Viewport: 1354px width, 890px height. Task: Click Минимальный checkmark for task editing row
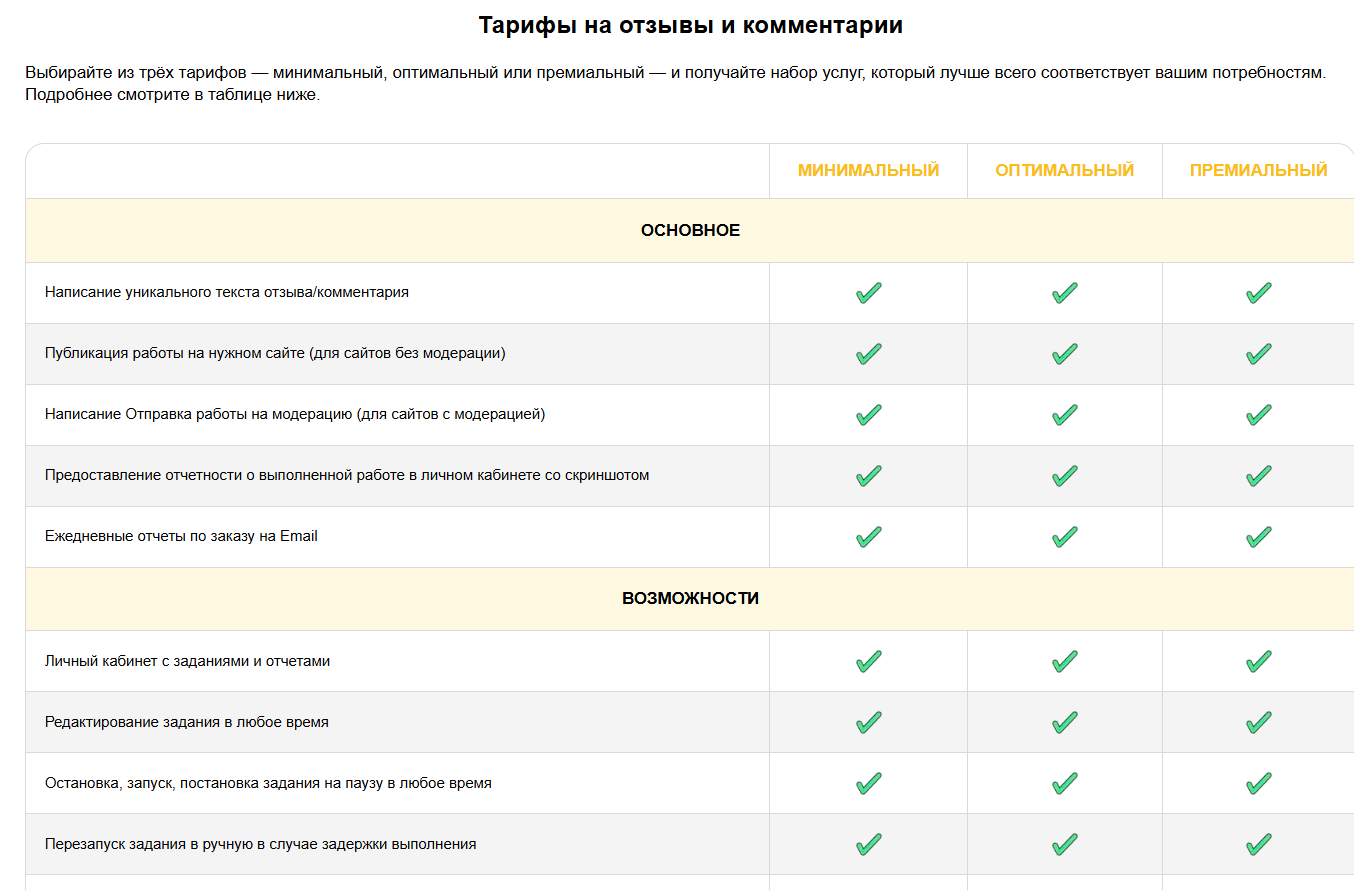coord(868,723)
